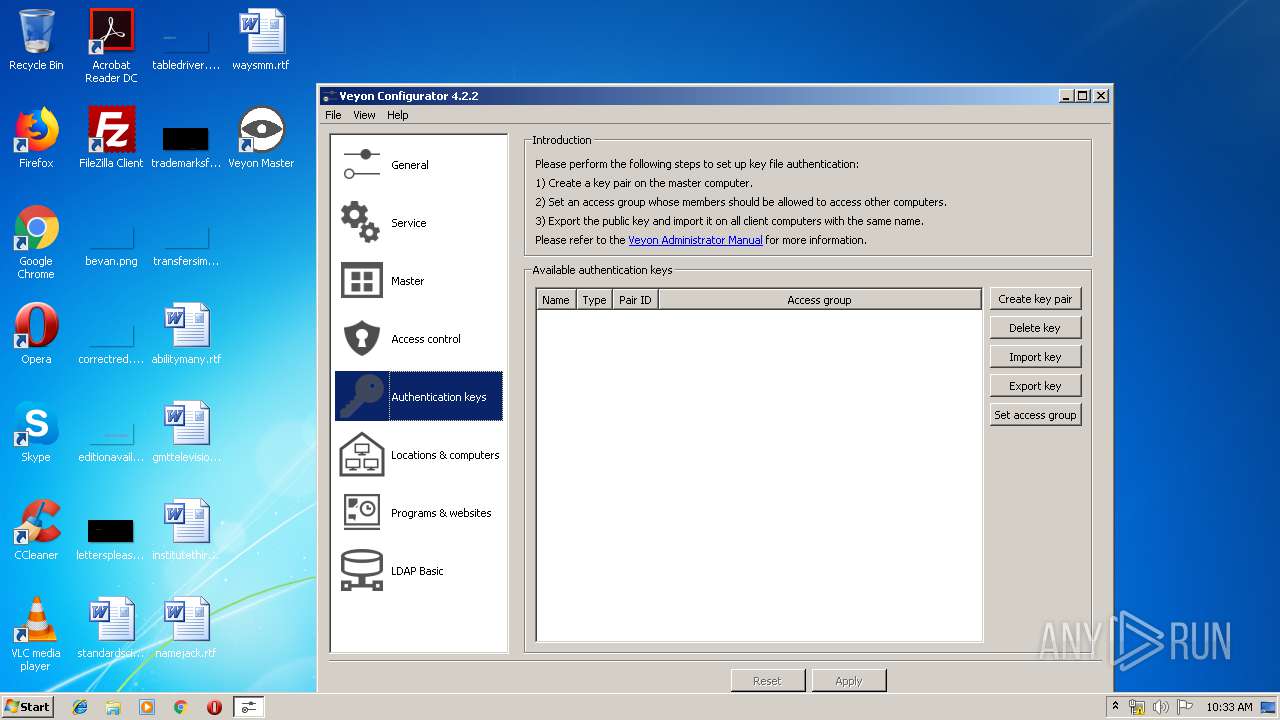Launch Google Chrome from the desktop
The image size is (1280, 720).
pyautogui.click(x=36, y=242)
